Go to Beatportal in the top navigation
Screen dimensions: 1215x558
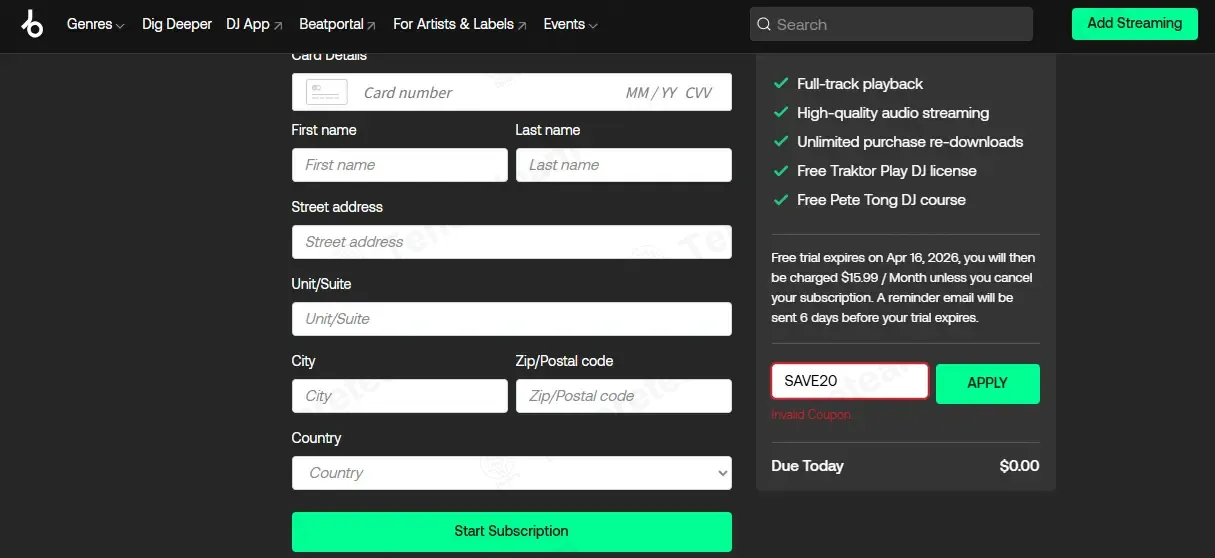click(337, 24)
